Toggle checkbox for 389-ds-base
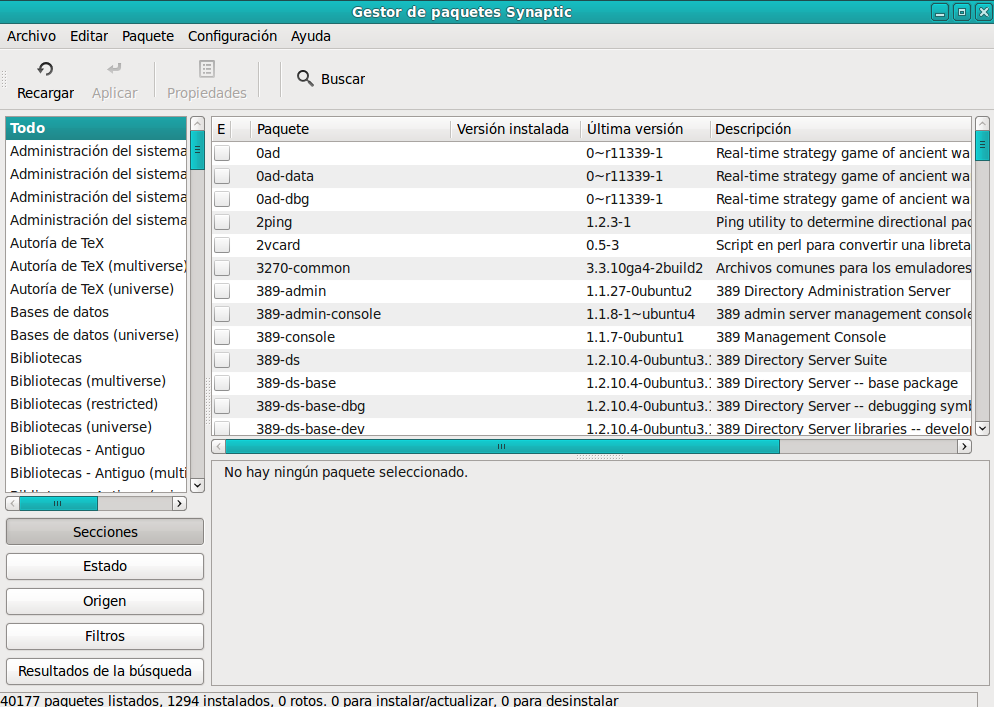 coord(222,383)
